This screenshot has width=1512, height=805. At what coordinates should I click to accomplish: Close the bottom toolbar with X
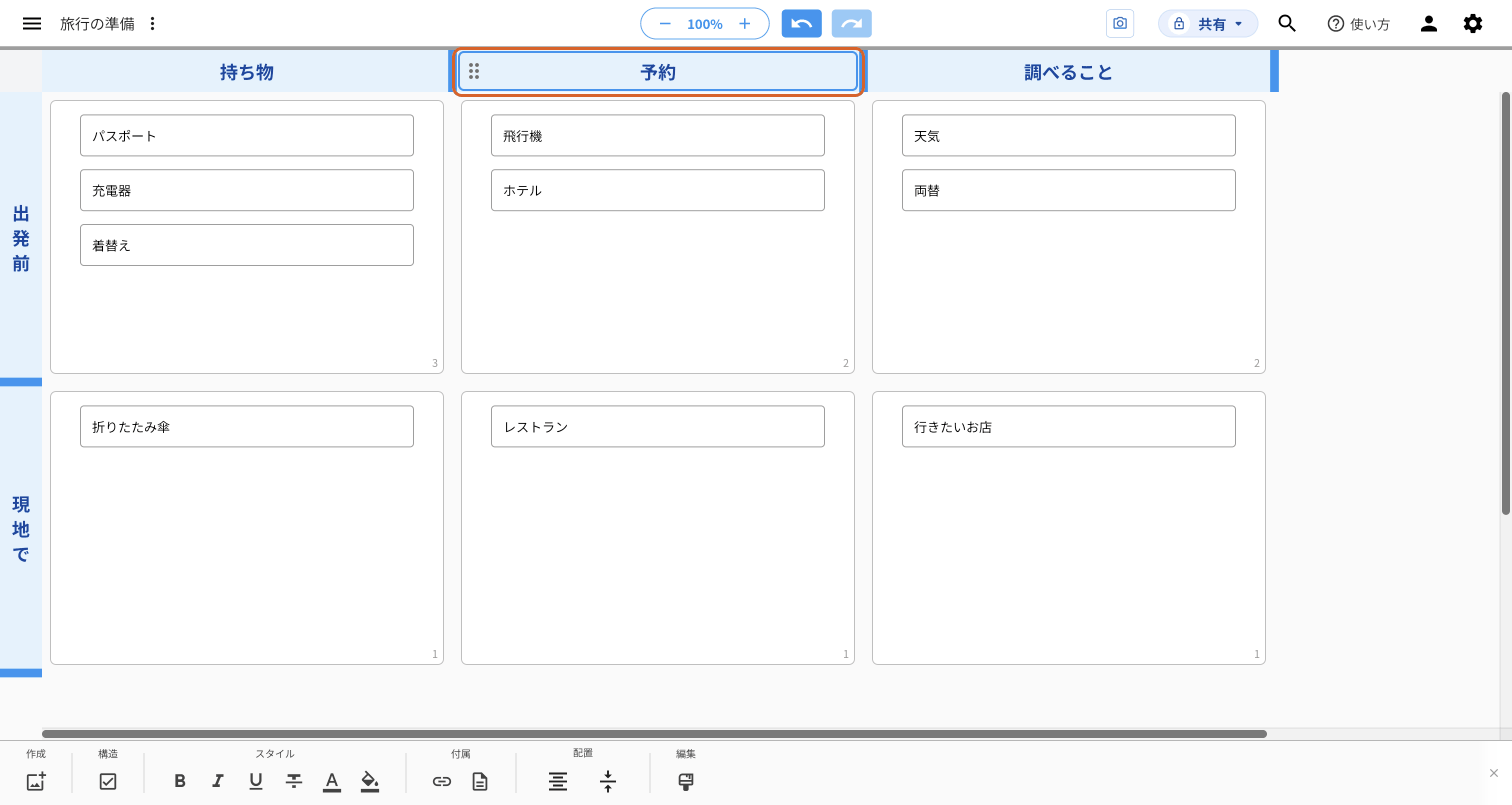tap(1494, 773)
